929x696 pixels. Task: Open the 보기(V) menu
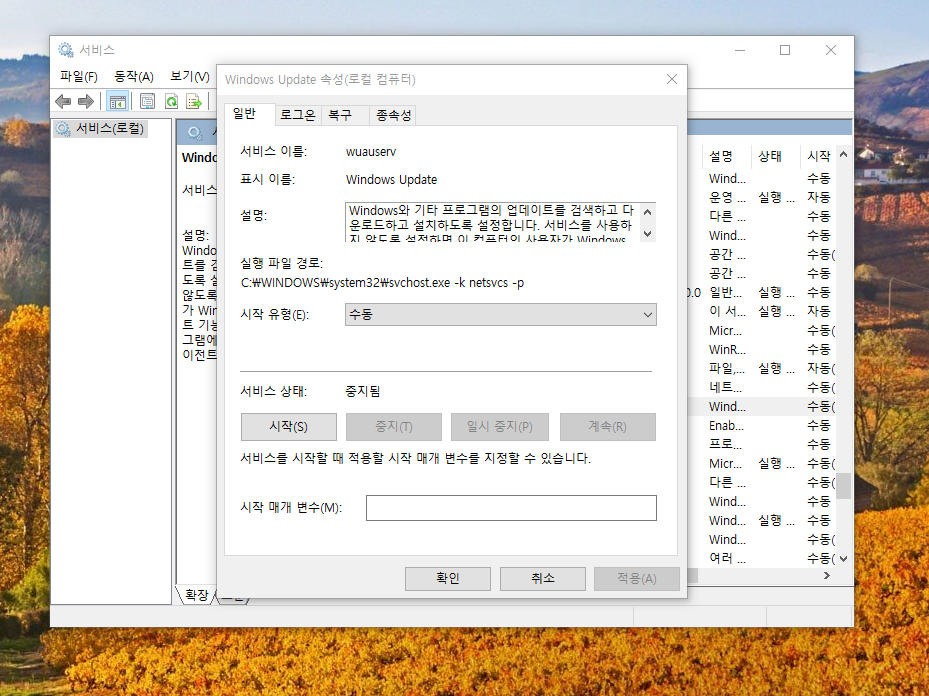pyautogui.click(x=190, y=76)
